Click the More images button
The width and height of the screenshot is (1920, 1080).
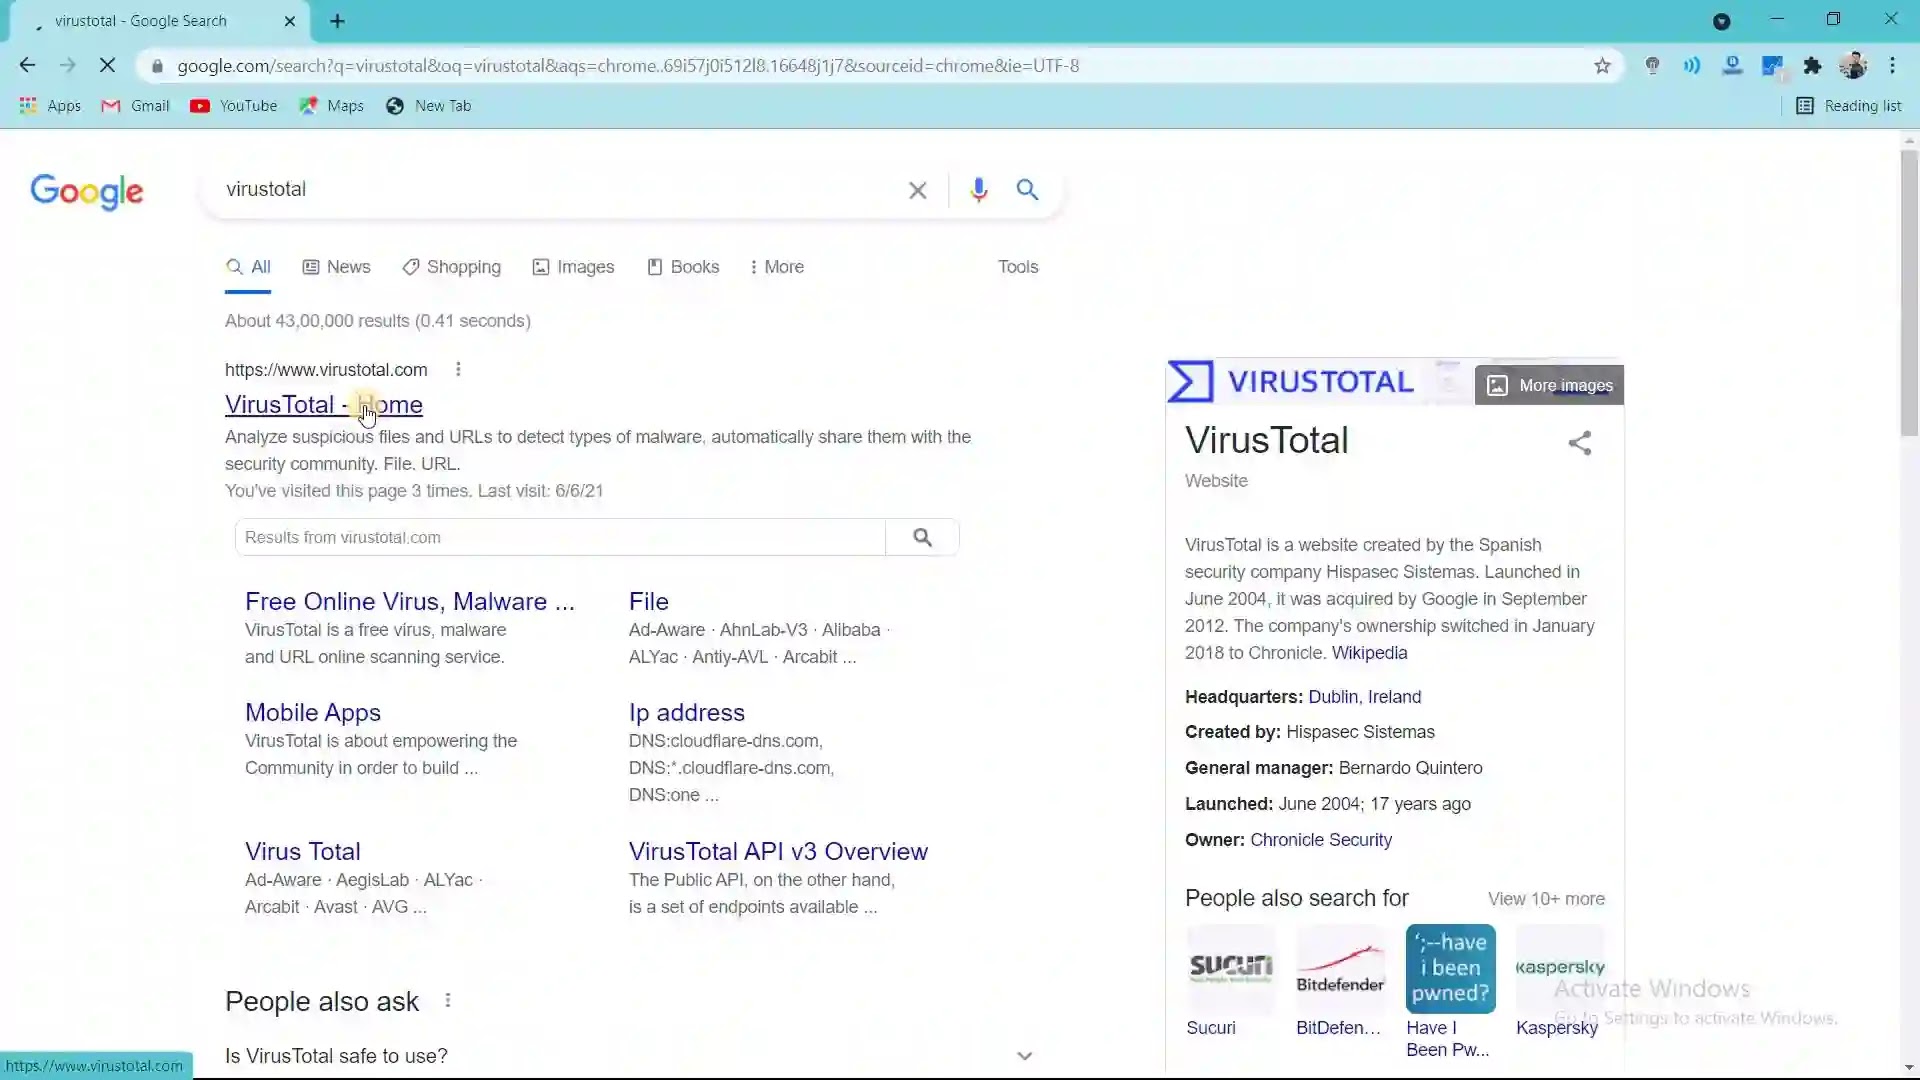[1549, 386]
